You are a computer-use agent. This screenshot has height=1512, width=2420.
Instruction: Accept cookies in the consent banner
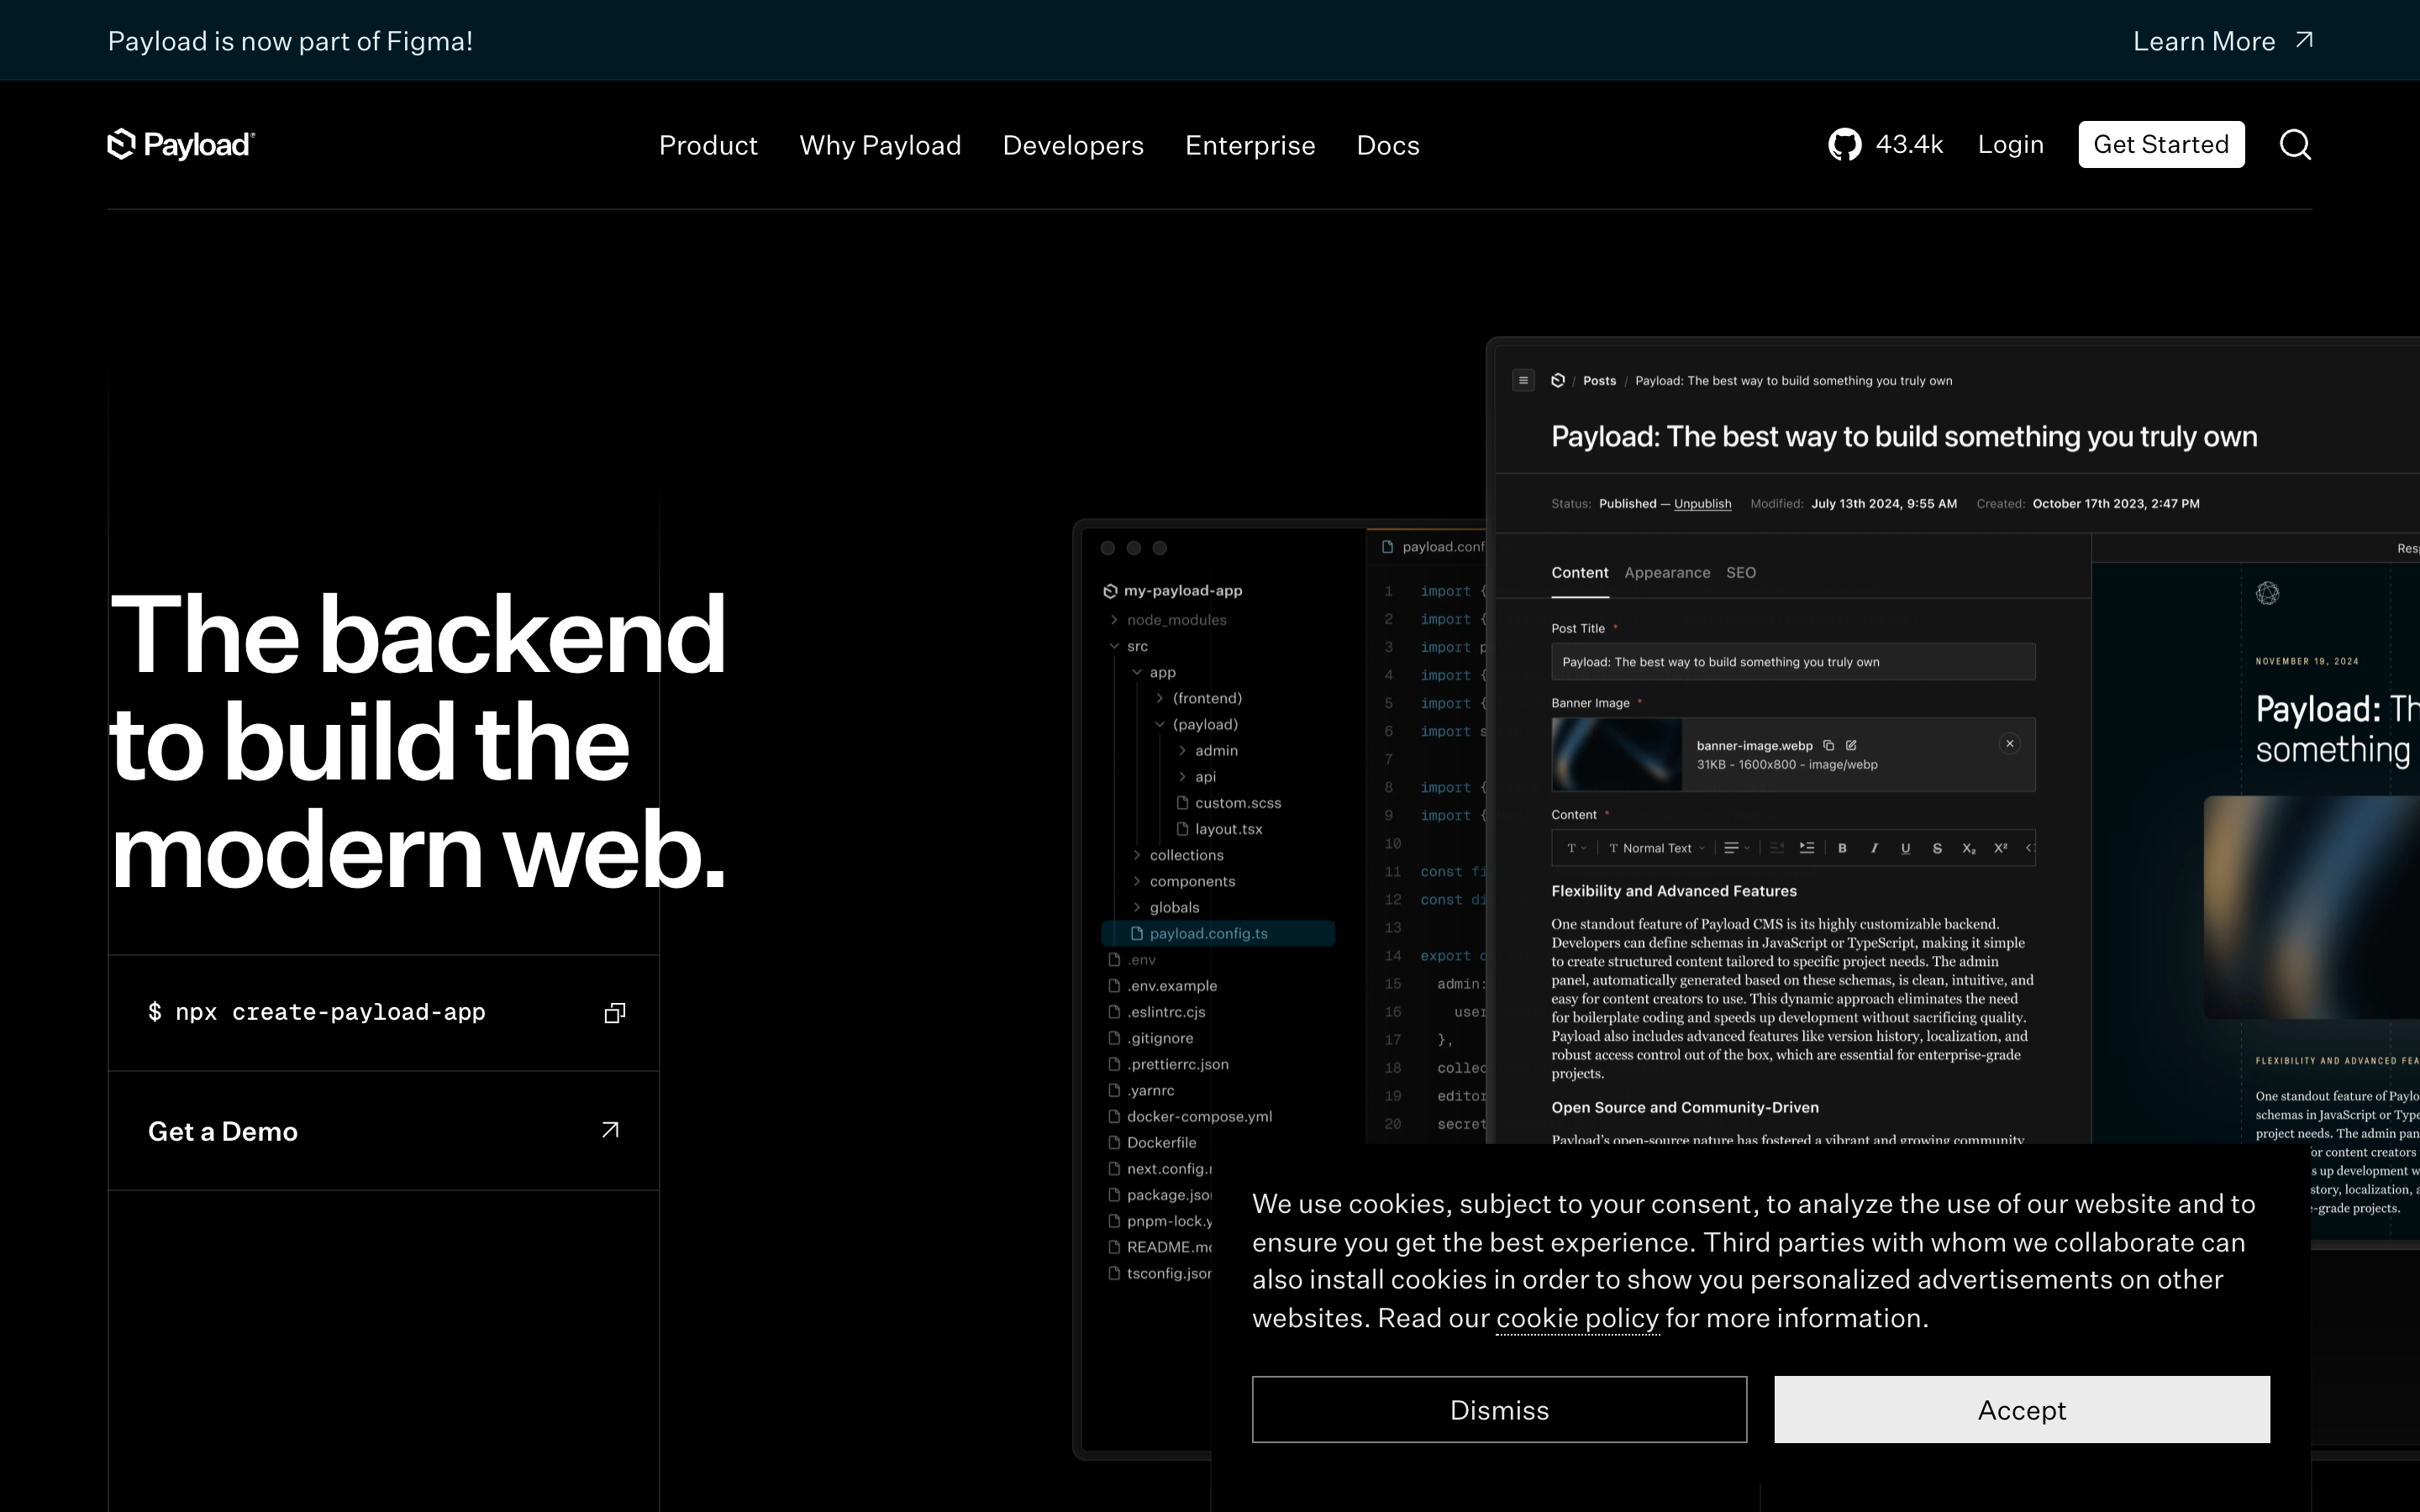(x=2022, y=1409)
